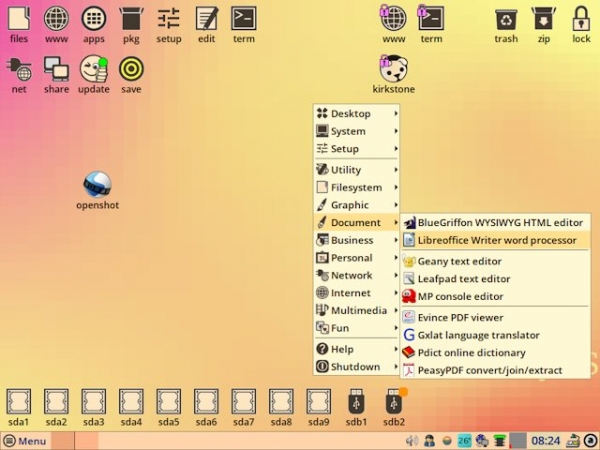Expand the Utility submenu
This screenshot has width=600, height=450.
pos(357,170)
